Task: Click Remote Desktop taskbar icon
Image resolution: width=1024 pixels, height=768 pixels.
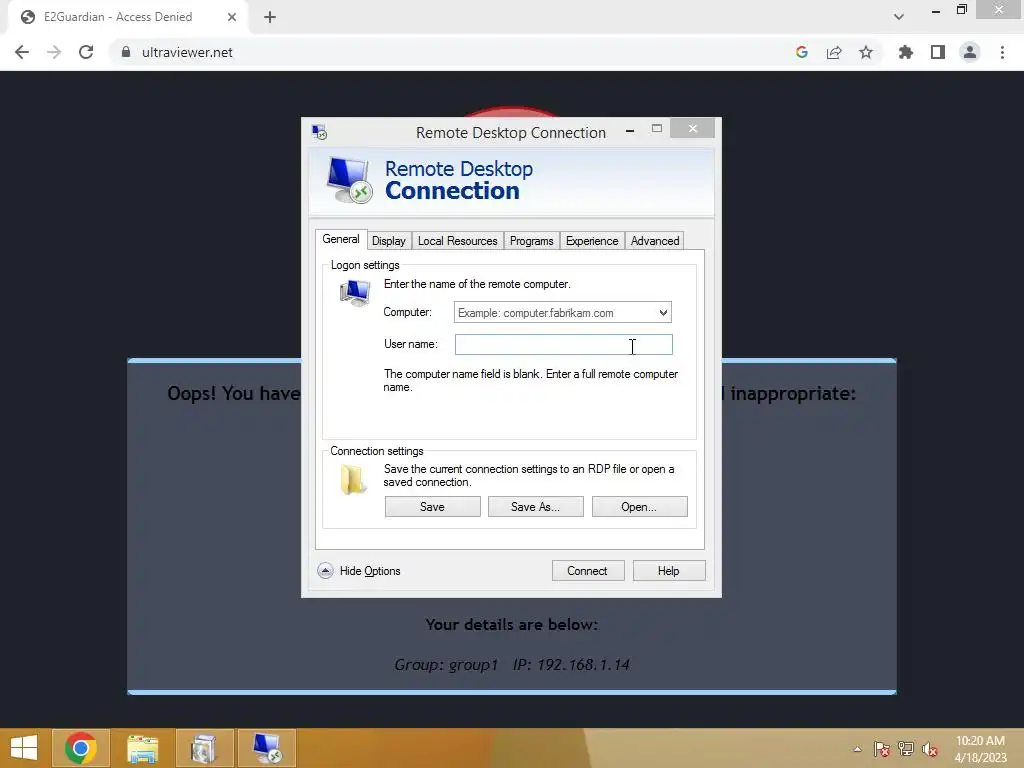Action: tap(266, 748)
